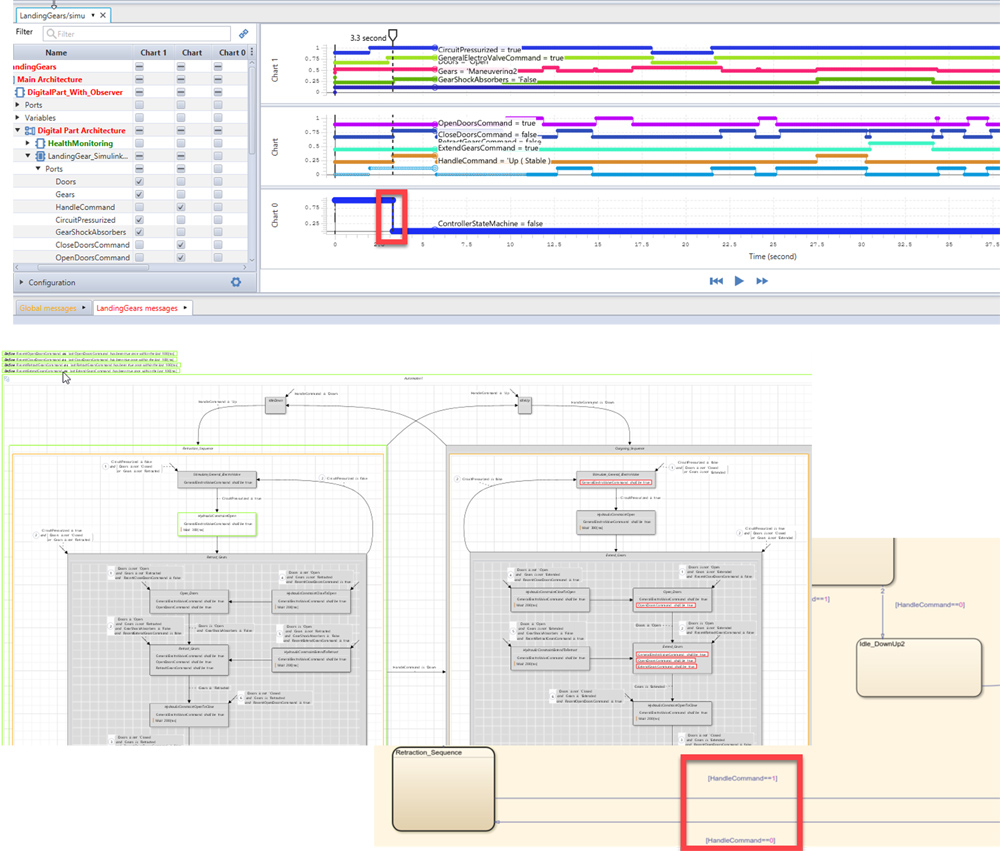Screen dimensions: 1000x851
Task: Click the middle Chart column header
Action: point(192,52)
